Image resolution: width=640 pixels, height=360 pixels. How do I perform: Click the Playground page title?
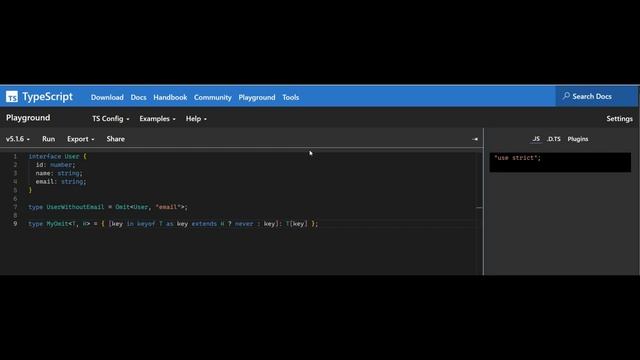pos(28,118)
